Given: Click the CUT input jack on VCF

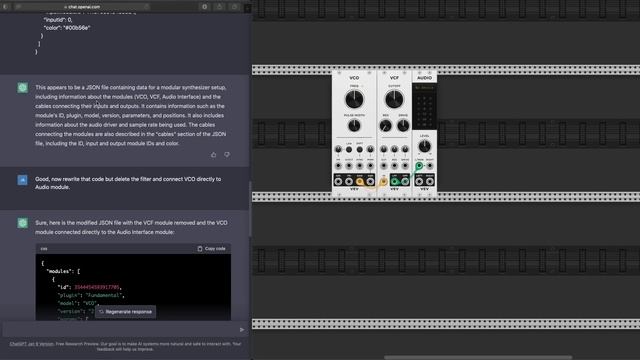Looking at the screenshot, I should (x=384, y=166).
